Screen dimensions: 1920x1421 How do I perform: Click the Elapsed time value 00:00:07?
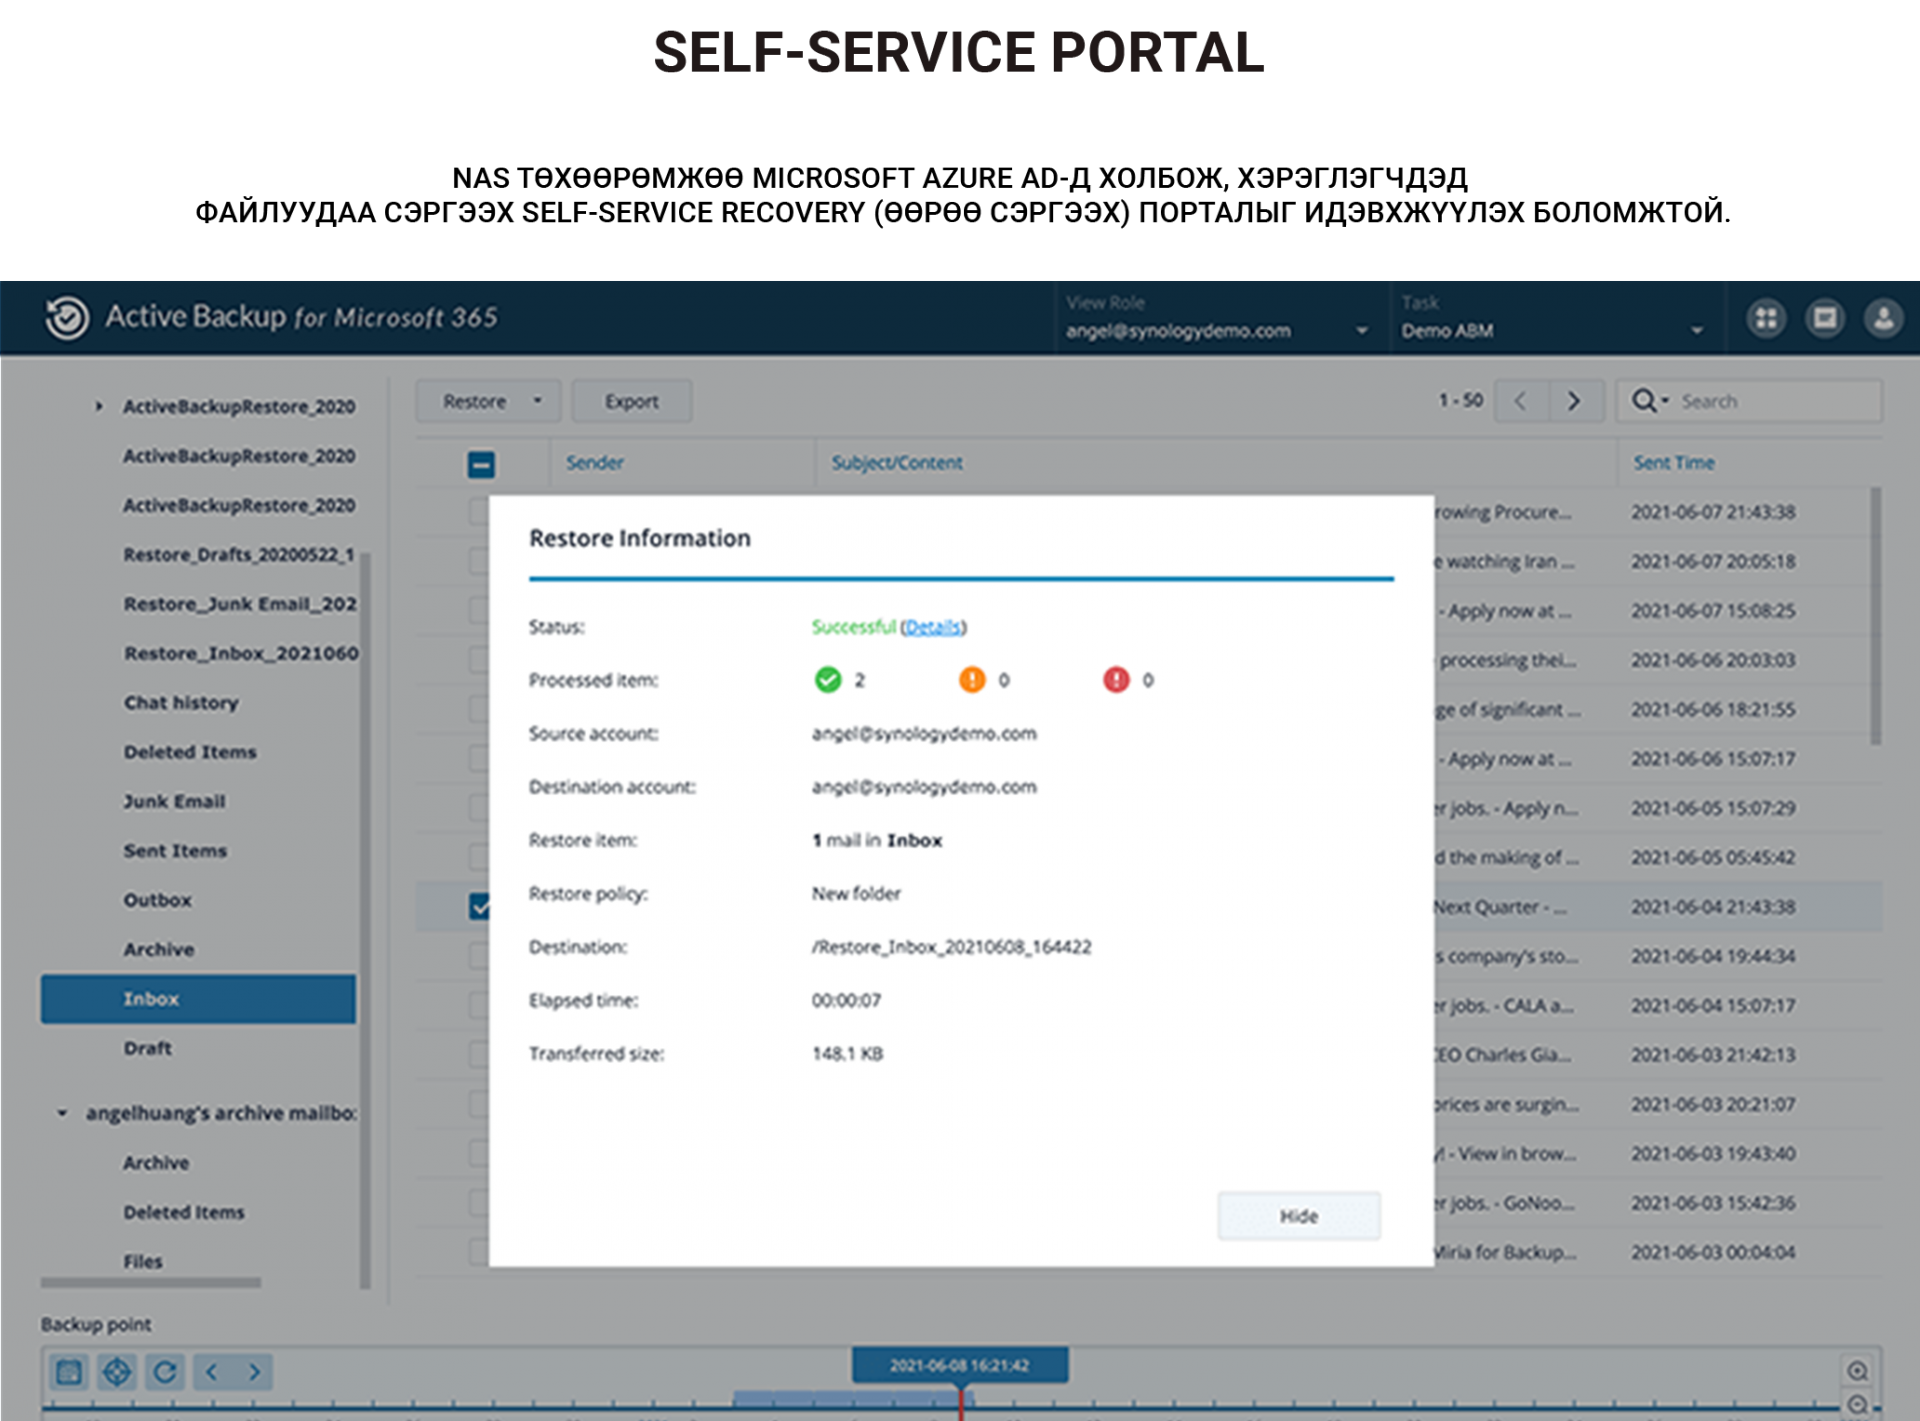coord(846,1000)
